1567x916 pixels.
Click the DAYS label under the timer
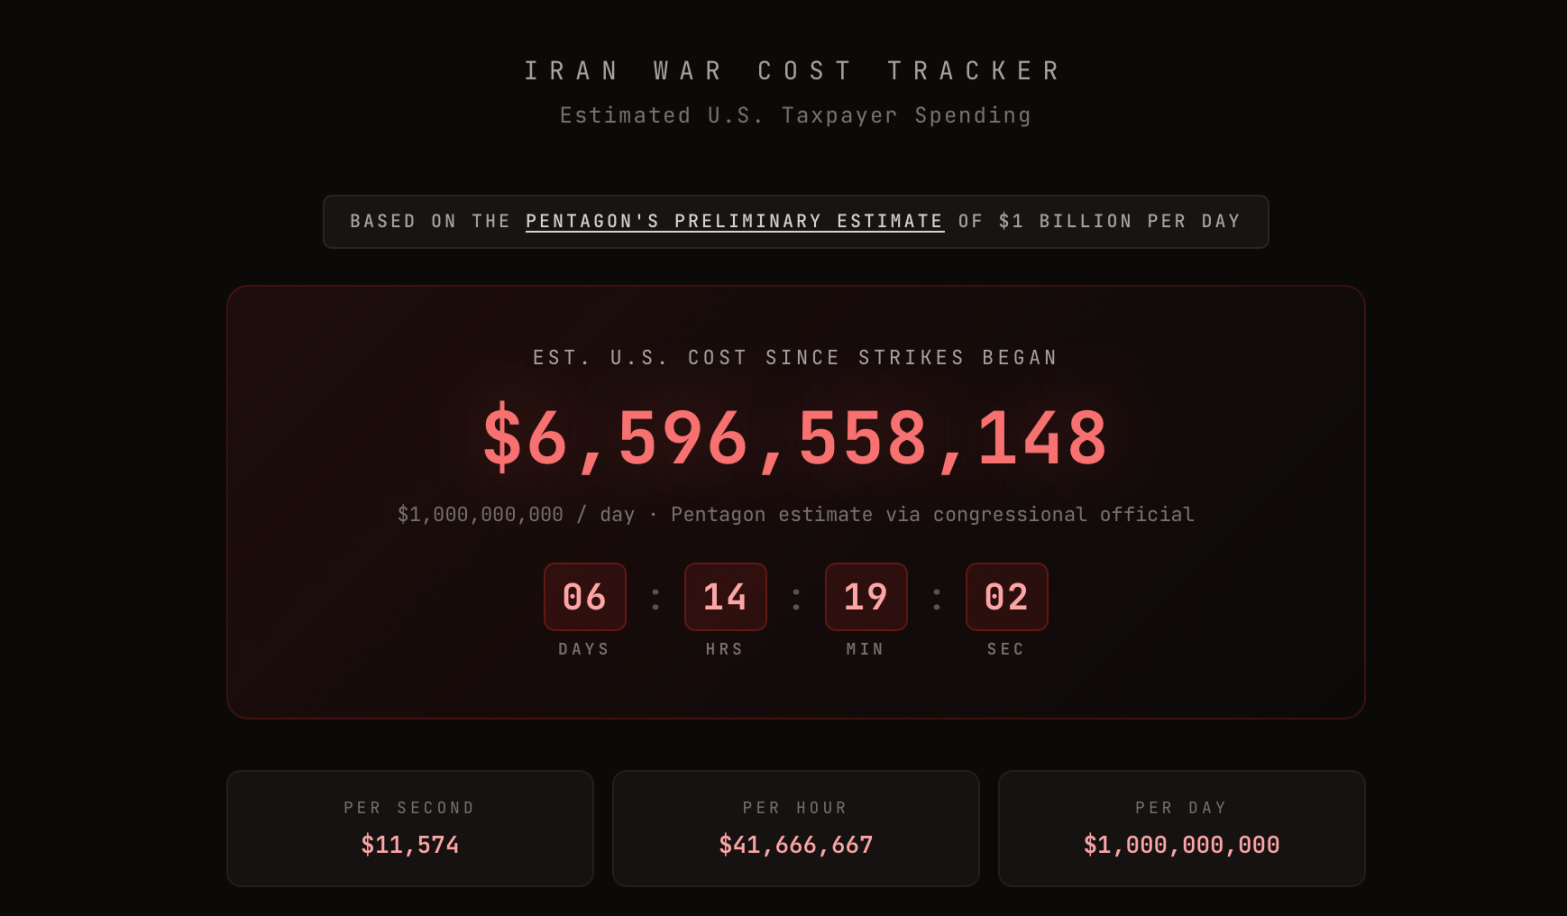coord(584,650)
